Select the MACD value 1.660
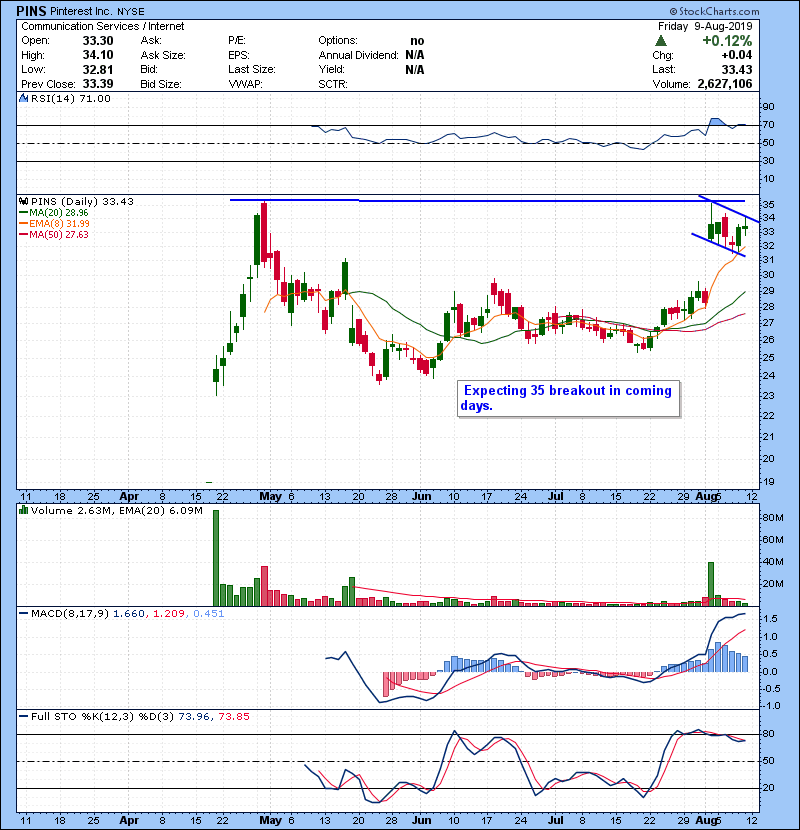800x830 pixels. (x=129, y=614)
